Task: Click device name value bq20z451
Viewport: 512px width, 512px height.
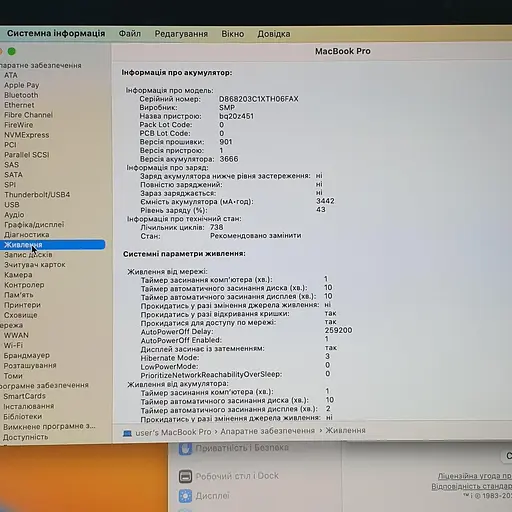Action: tap(236, 116)
